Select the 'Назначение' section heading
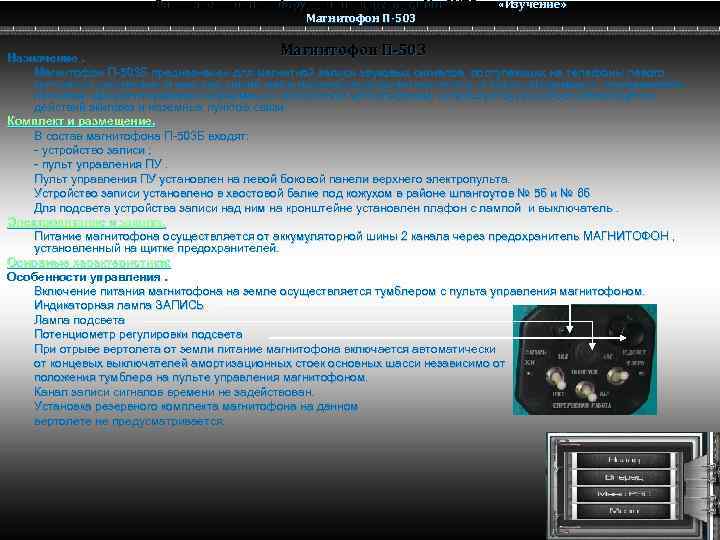The width and height of the screenshot is (720, 540). 44,58
